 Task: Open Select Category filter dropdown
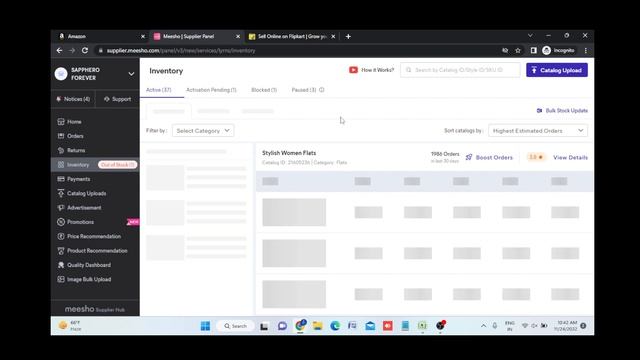coord(203,131)
